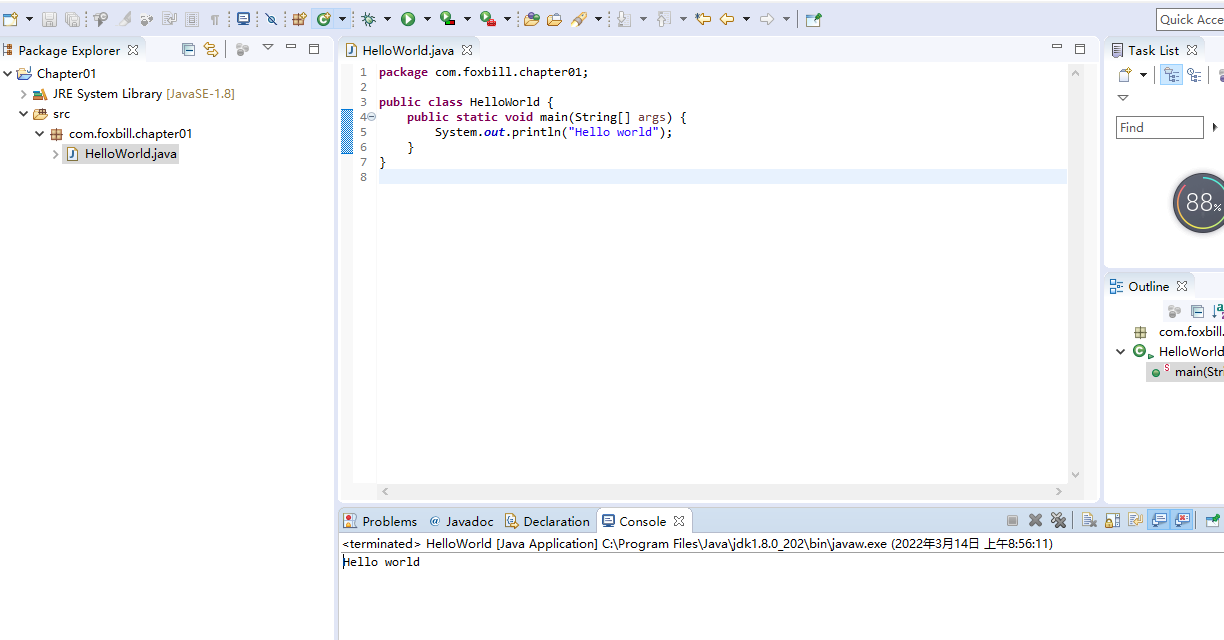Click Collapse All in Package Explorer
This screenshot has height=640, width=1224.
click(188, 49)
